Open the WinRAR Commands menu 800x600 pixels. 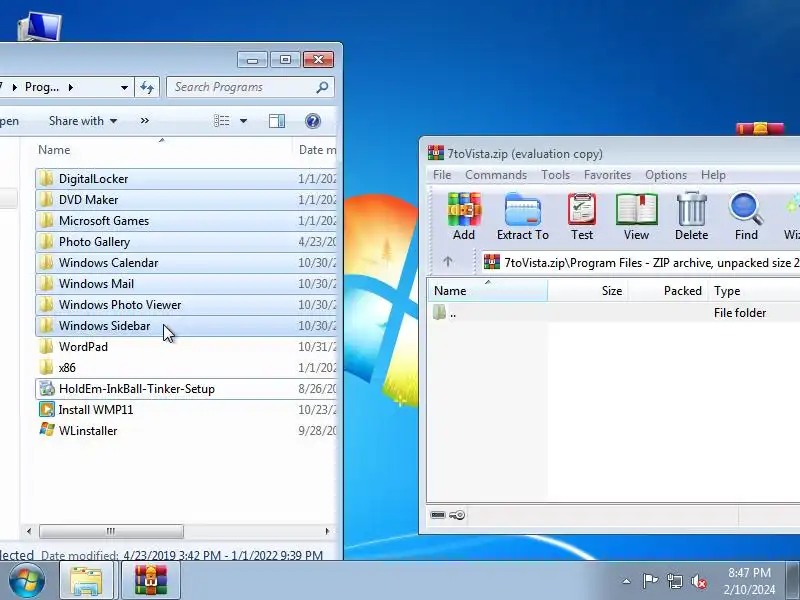pyautogui.click(x=496, y=175)
